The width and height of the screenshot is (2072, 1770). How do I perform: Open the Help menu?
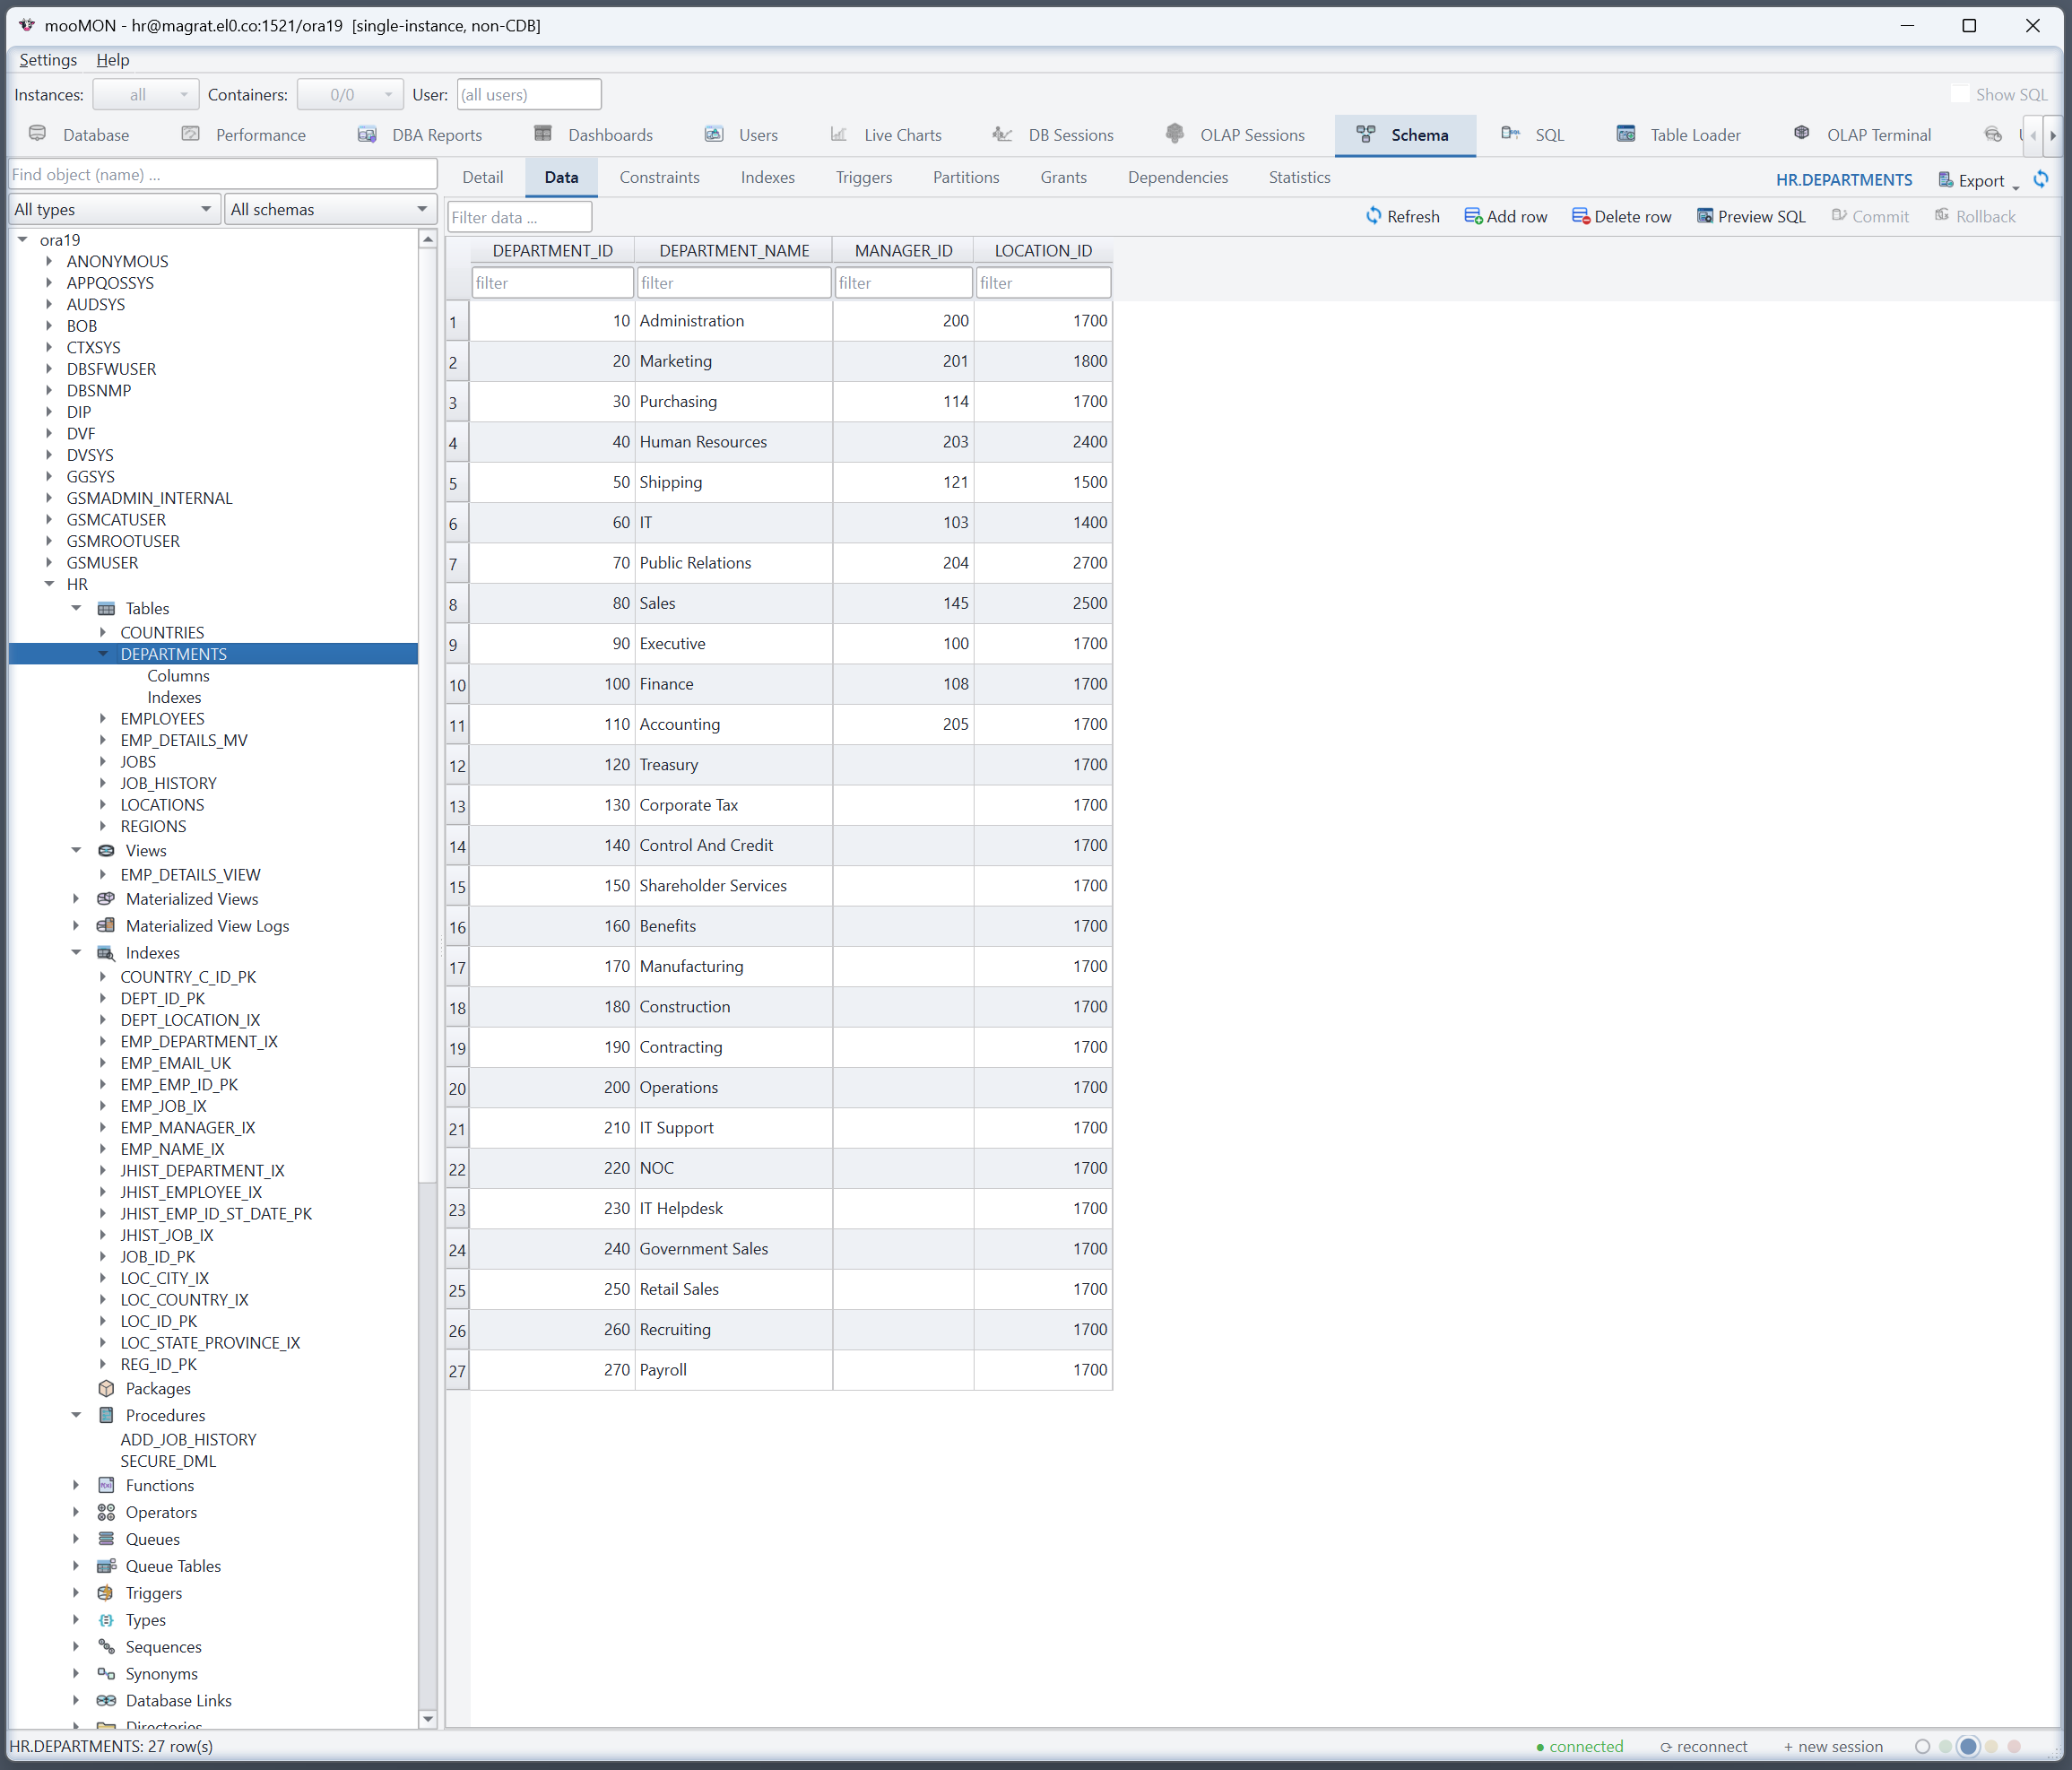click(x=112, y=59)
